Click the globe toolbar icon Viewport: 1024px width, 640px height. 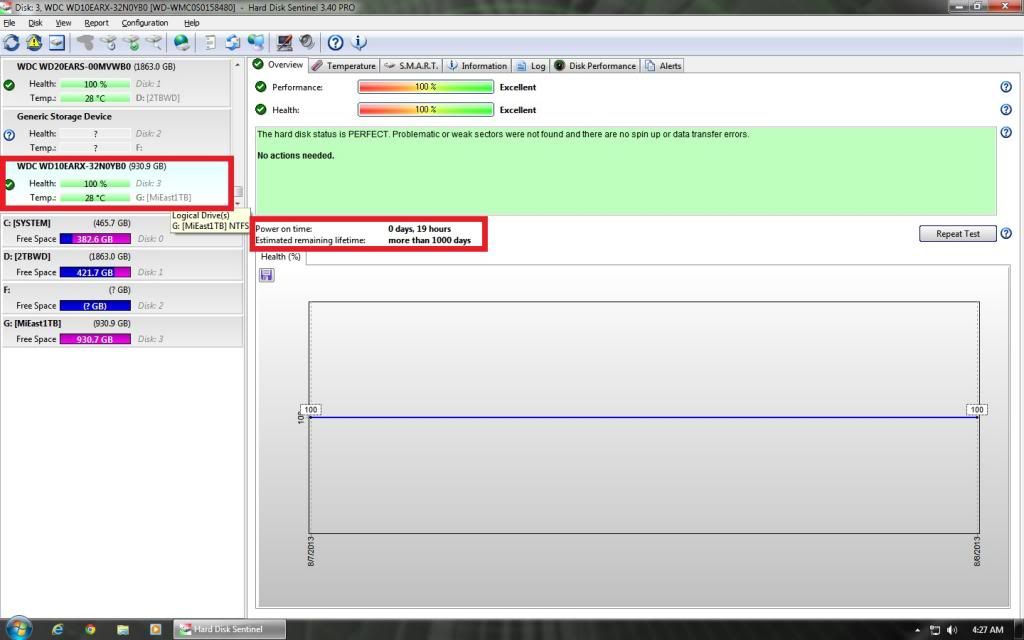click(x=181, y=42)
